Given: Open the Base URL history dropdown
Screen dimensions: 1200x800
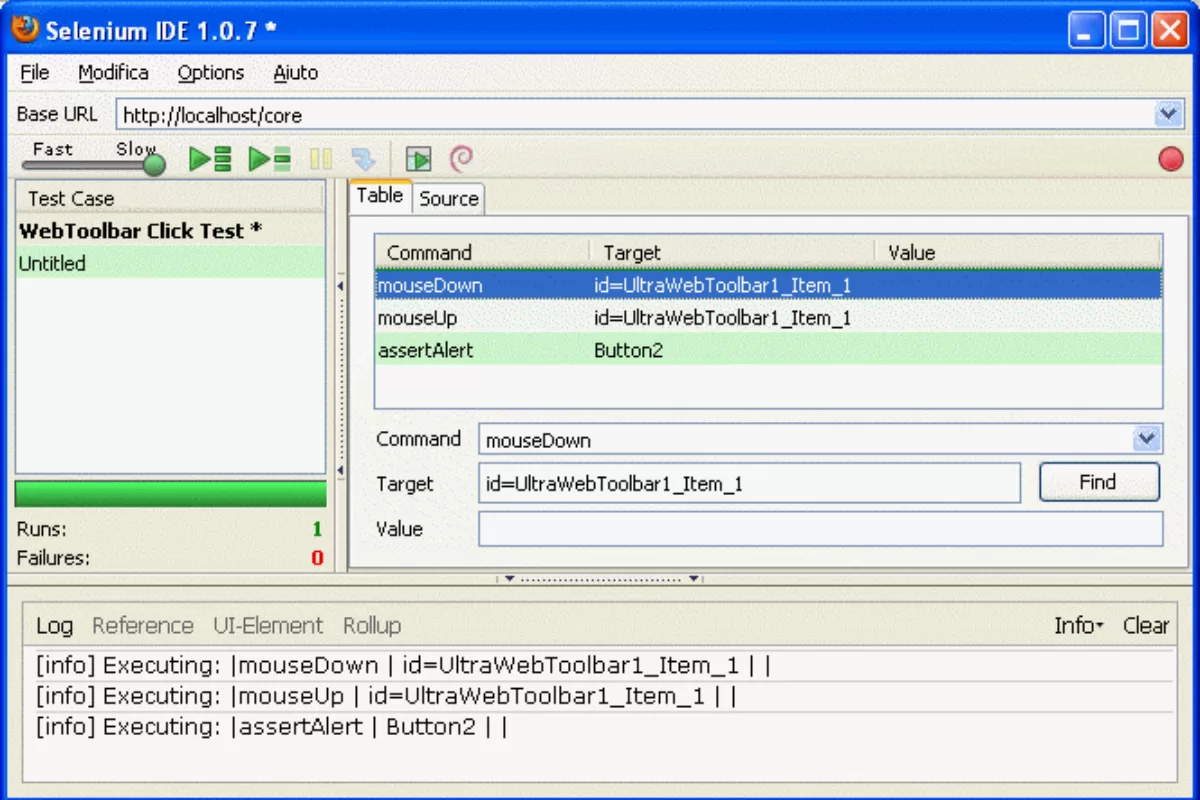Looking at the screenshot, I should 1168,114.
